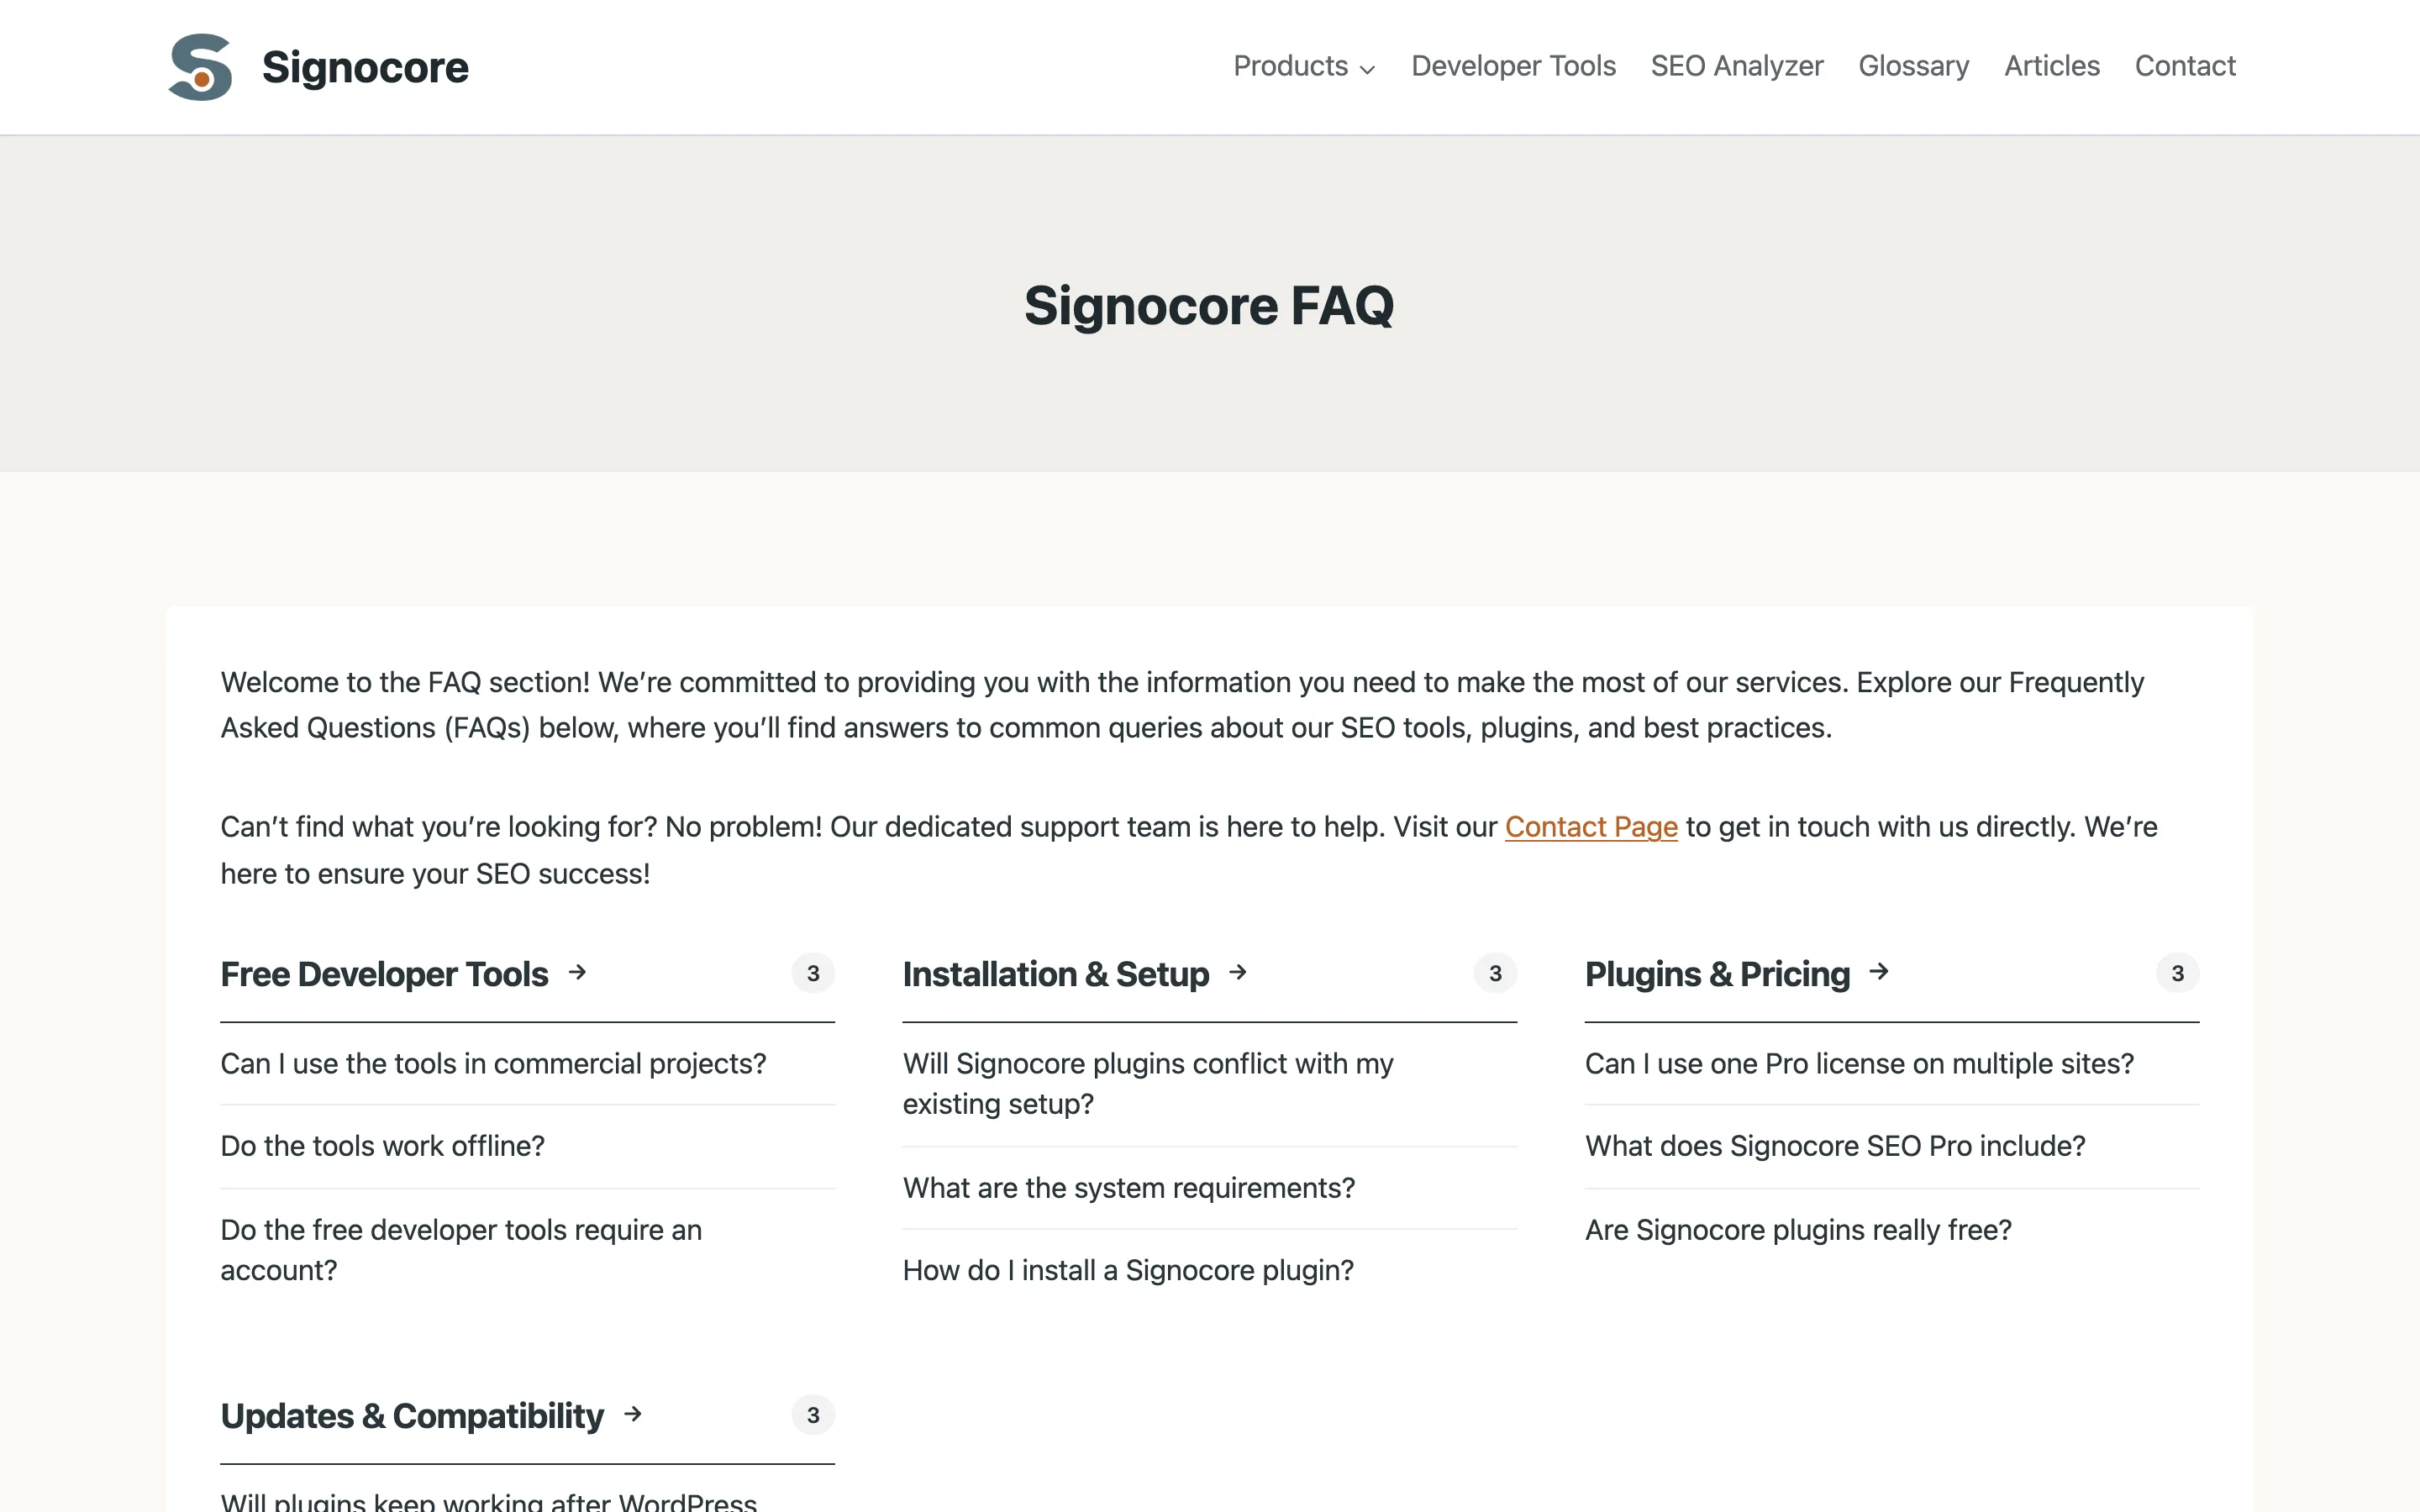
Task: Open 'What does Signocore SEO Pro include?'
Action: pos(1835,1146)
